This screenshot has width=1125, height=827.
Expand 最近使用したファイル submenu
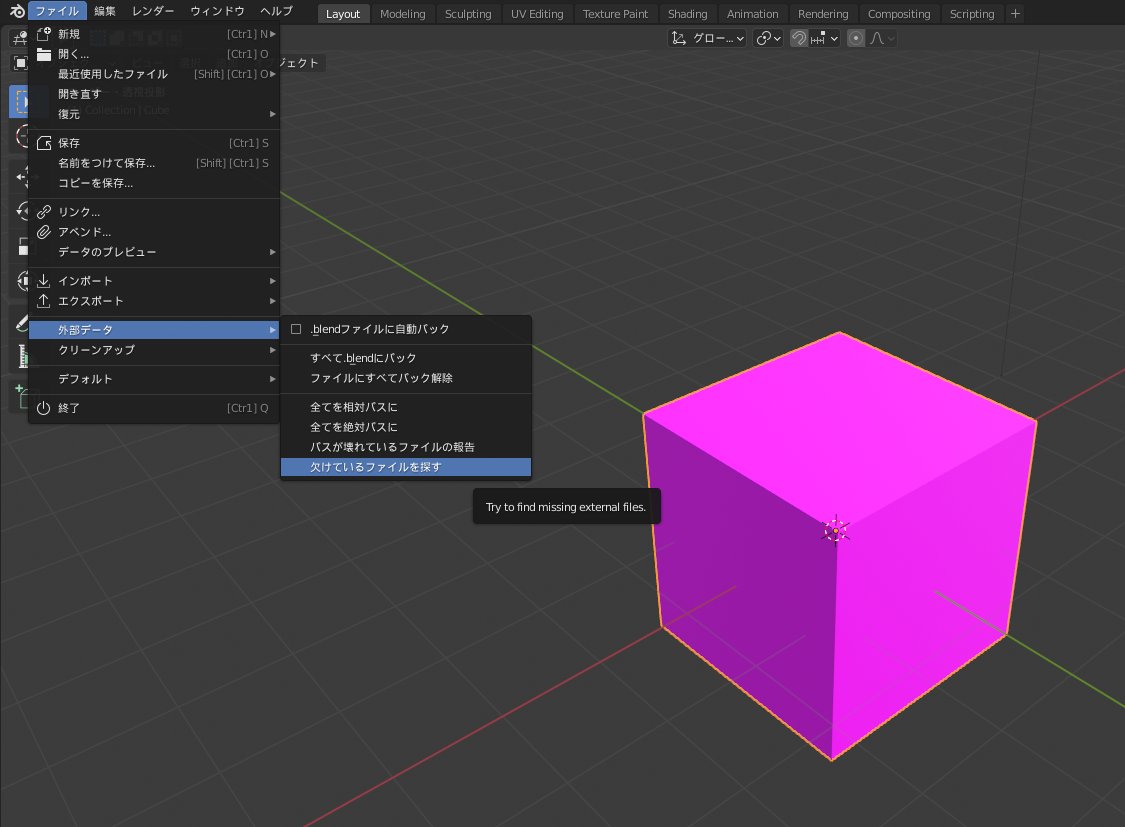273,74
